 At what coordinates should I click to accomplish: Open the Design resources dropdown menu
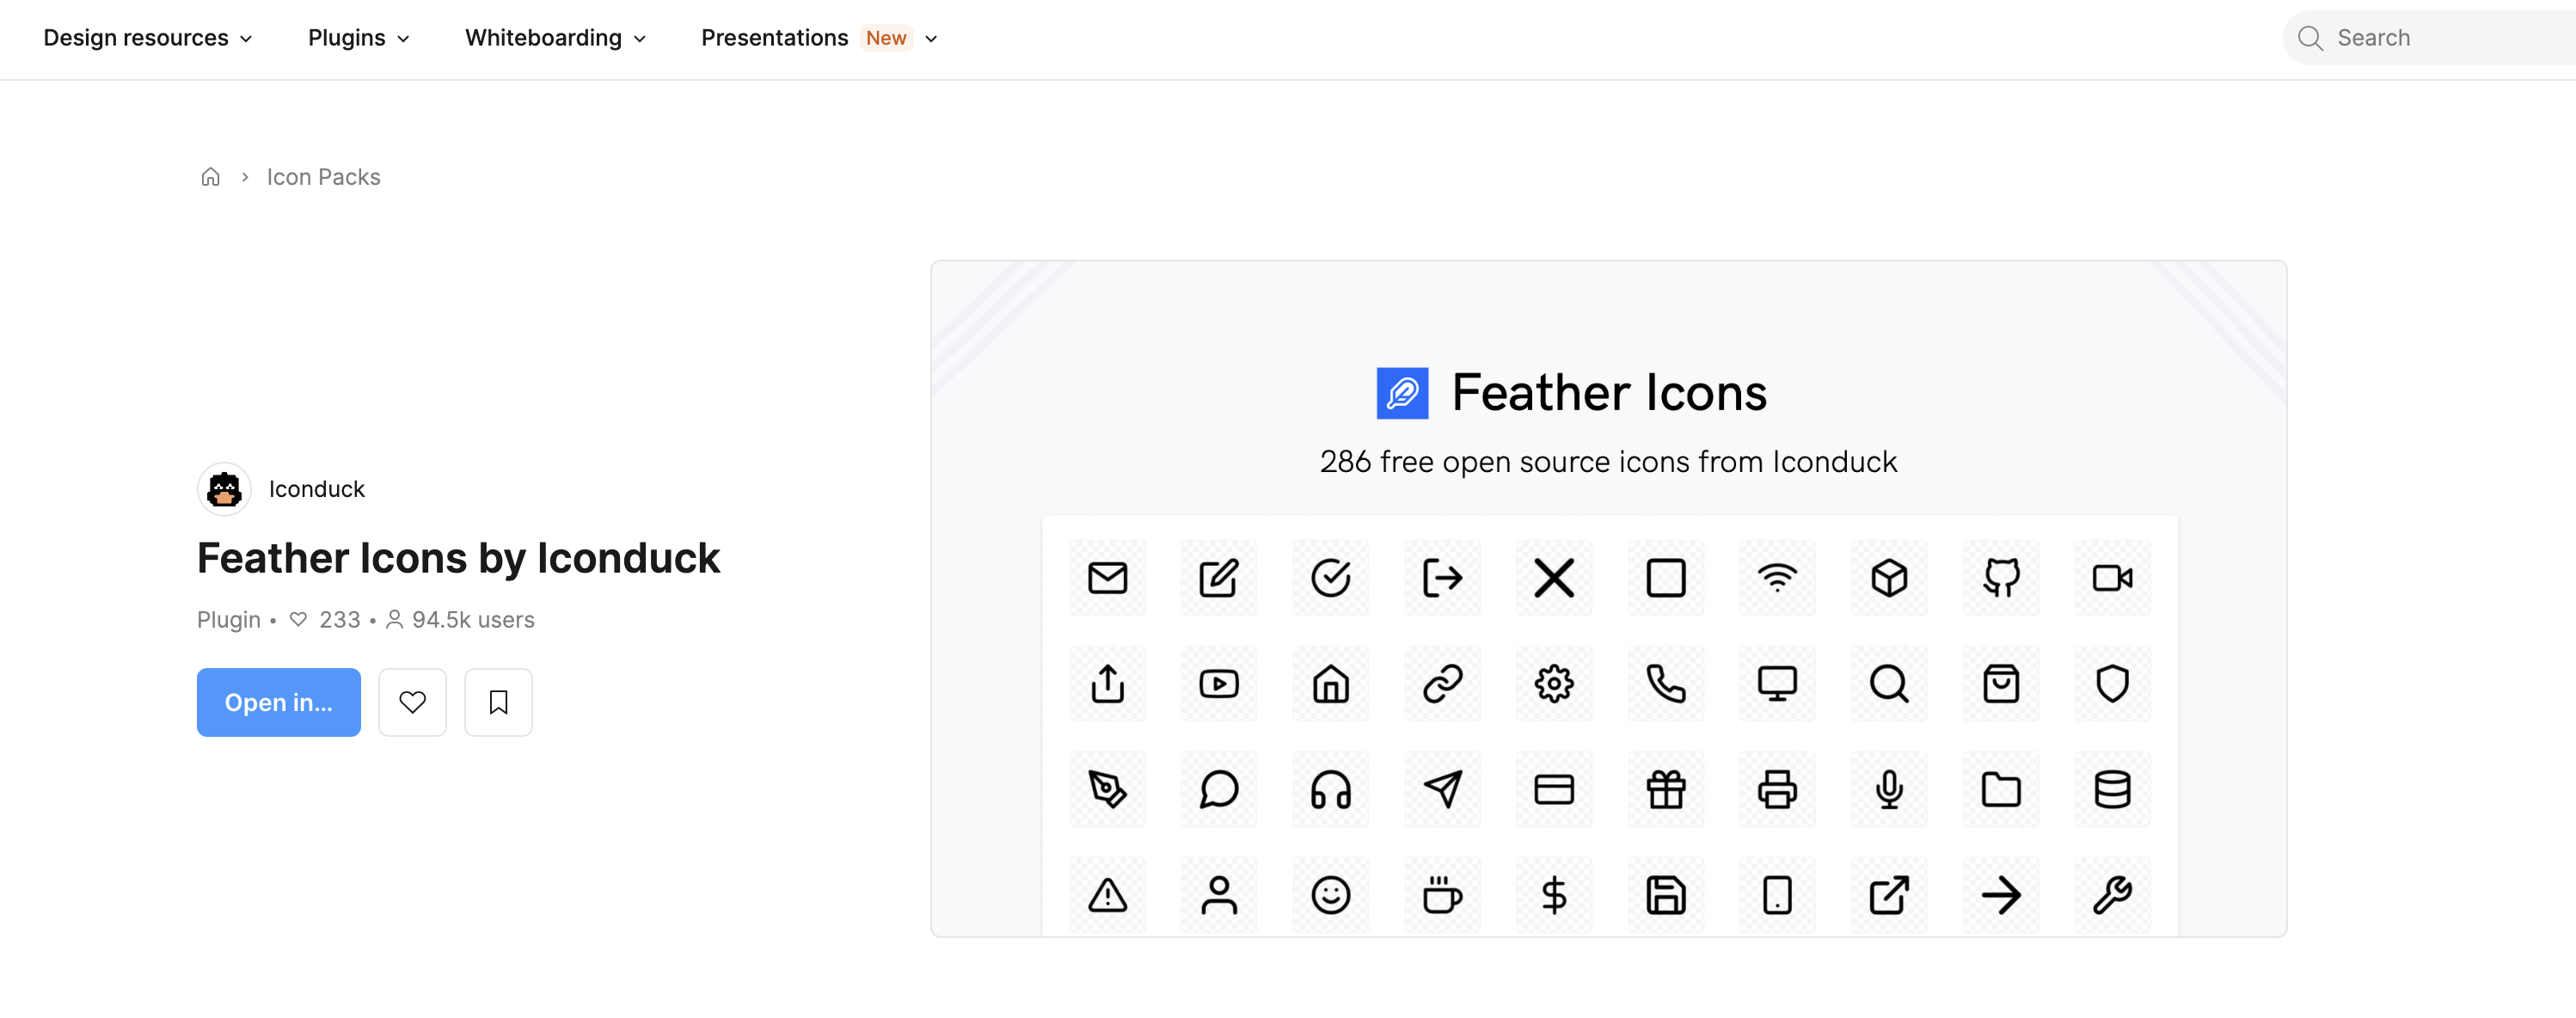(x=147, y=38)
